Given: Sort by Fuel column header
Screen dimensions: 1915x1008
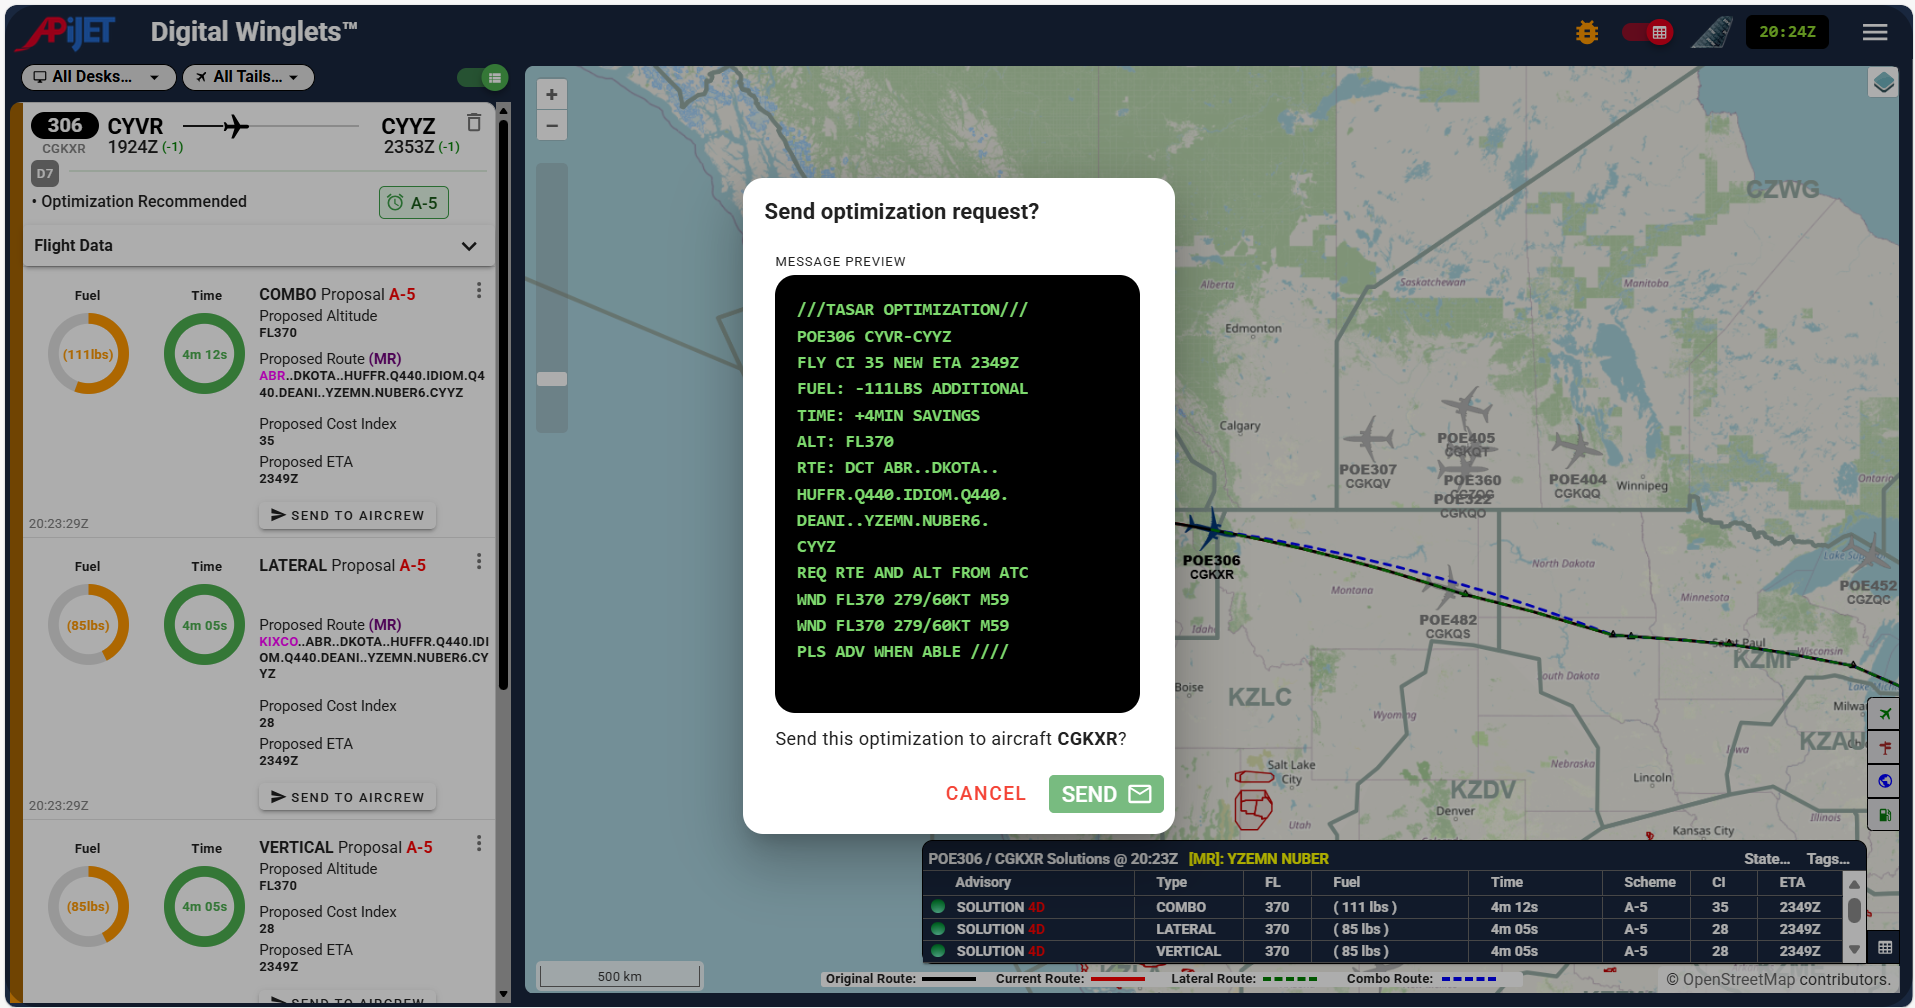Looking at the screenshot, I should [x=1346, y=882].
